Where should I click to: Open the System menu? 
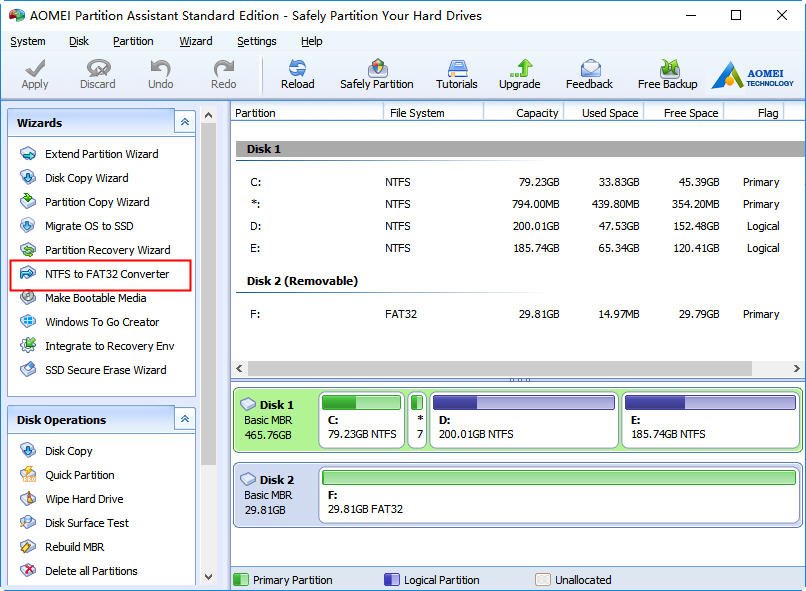[28, 41]
